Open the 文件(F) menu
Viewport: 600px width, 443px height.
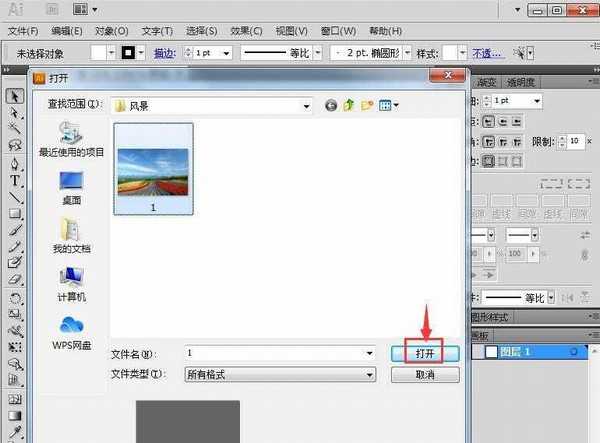pyautogui.click(x=21, y=33)
